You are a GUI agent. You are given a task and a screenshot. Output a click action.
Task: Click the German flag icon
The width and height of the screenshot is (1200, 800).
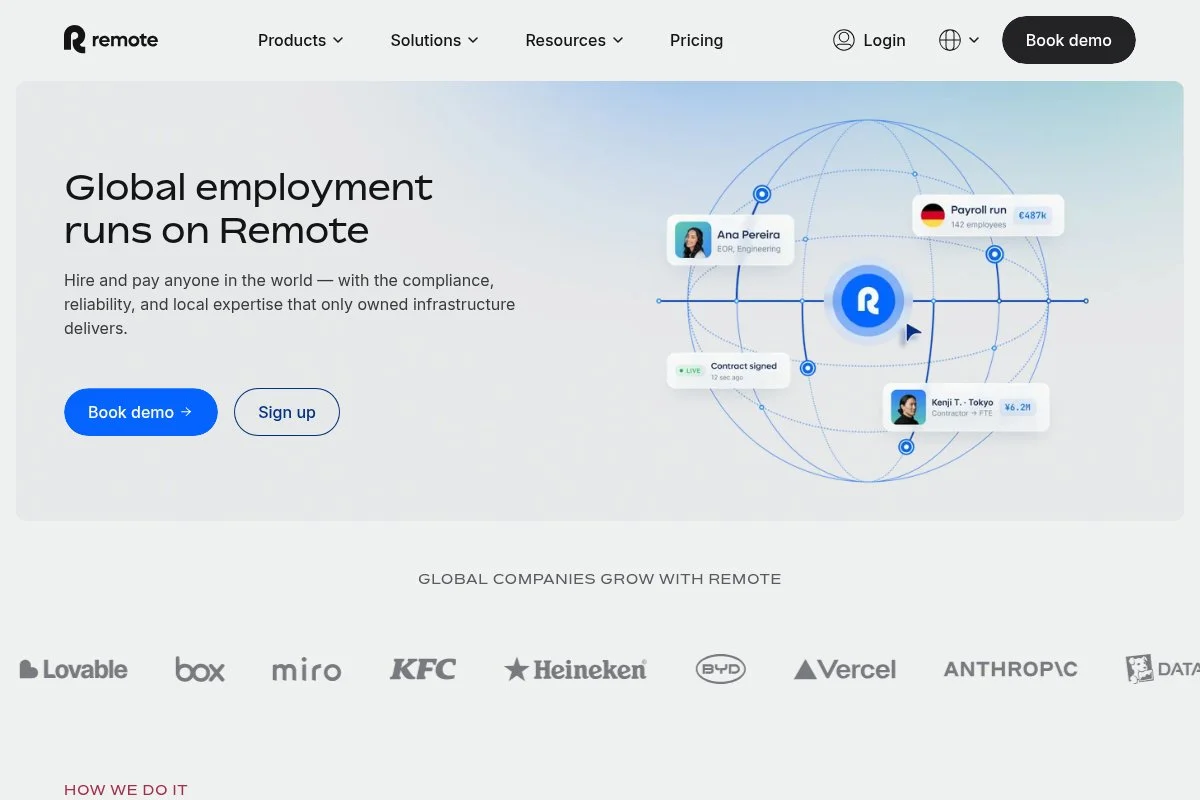tap(933, 215)
